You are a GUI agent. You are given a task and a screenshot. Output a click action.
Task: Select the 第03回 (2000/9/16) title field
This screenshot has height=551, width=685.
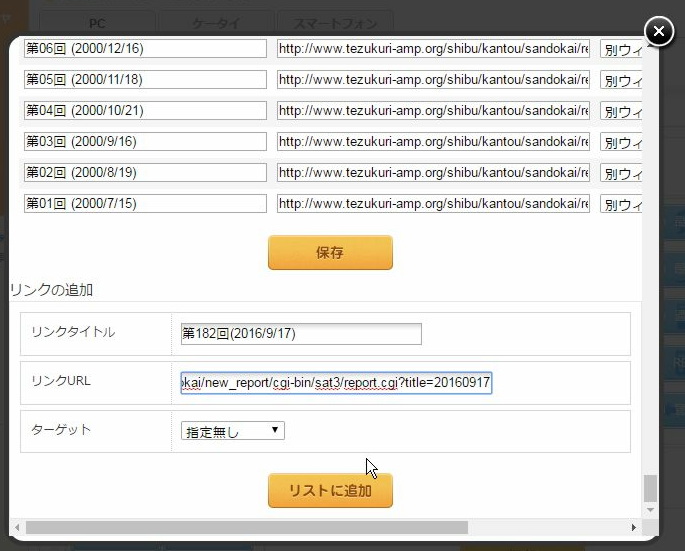145,142
